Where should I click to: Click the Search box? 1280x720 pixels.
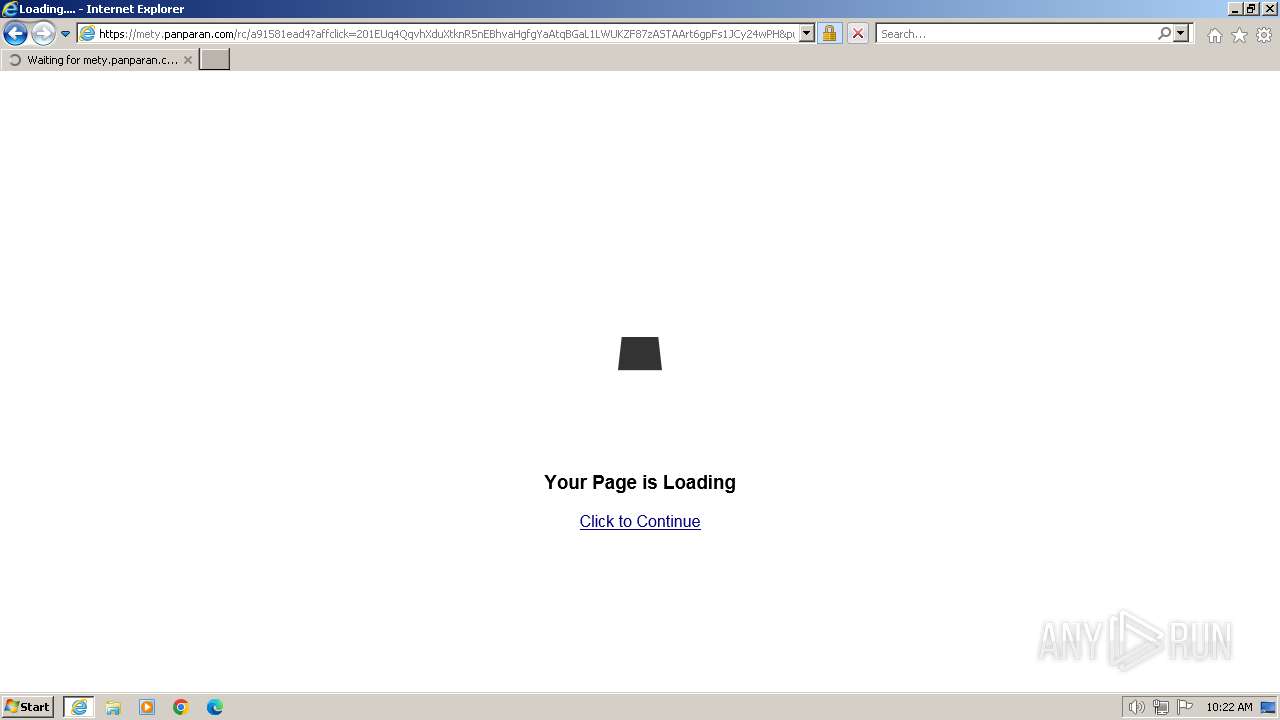(1016, 34)
